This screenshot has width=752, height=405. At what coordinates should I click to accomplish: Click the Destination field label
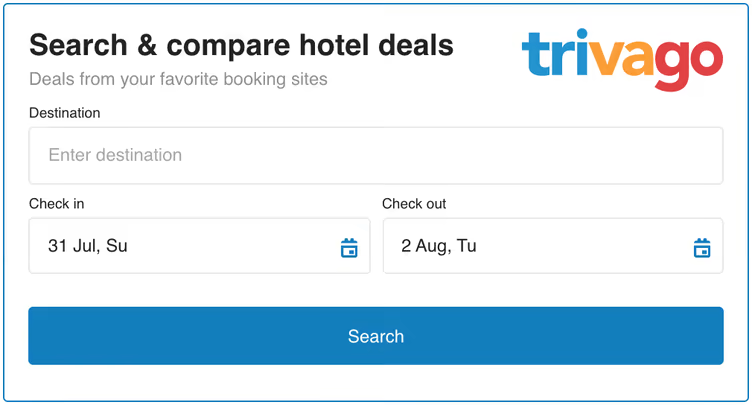[65, 113]
